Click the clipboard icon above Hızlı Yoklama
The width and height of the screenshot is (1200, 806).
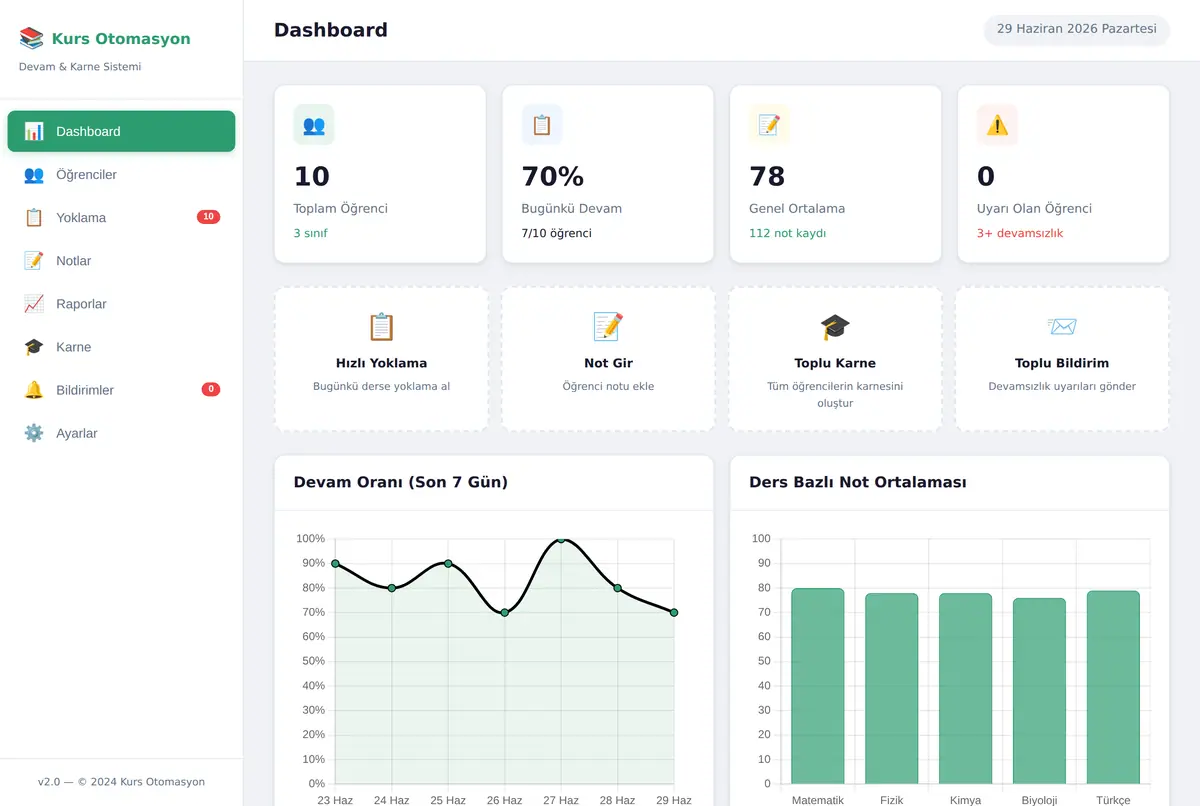click(382, 327)
